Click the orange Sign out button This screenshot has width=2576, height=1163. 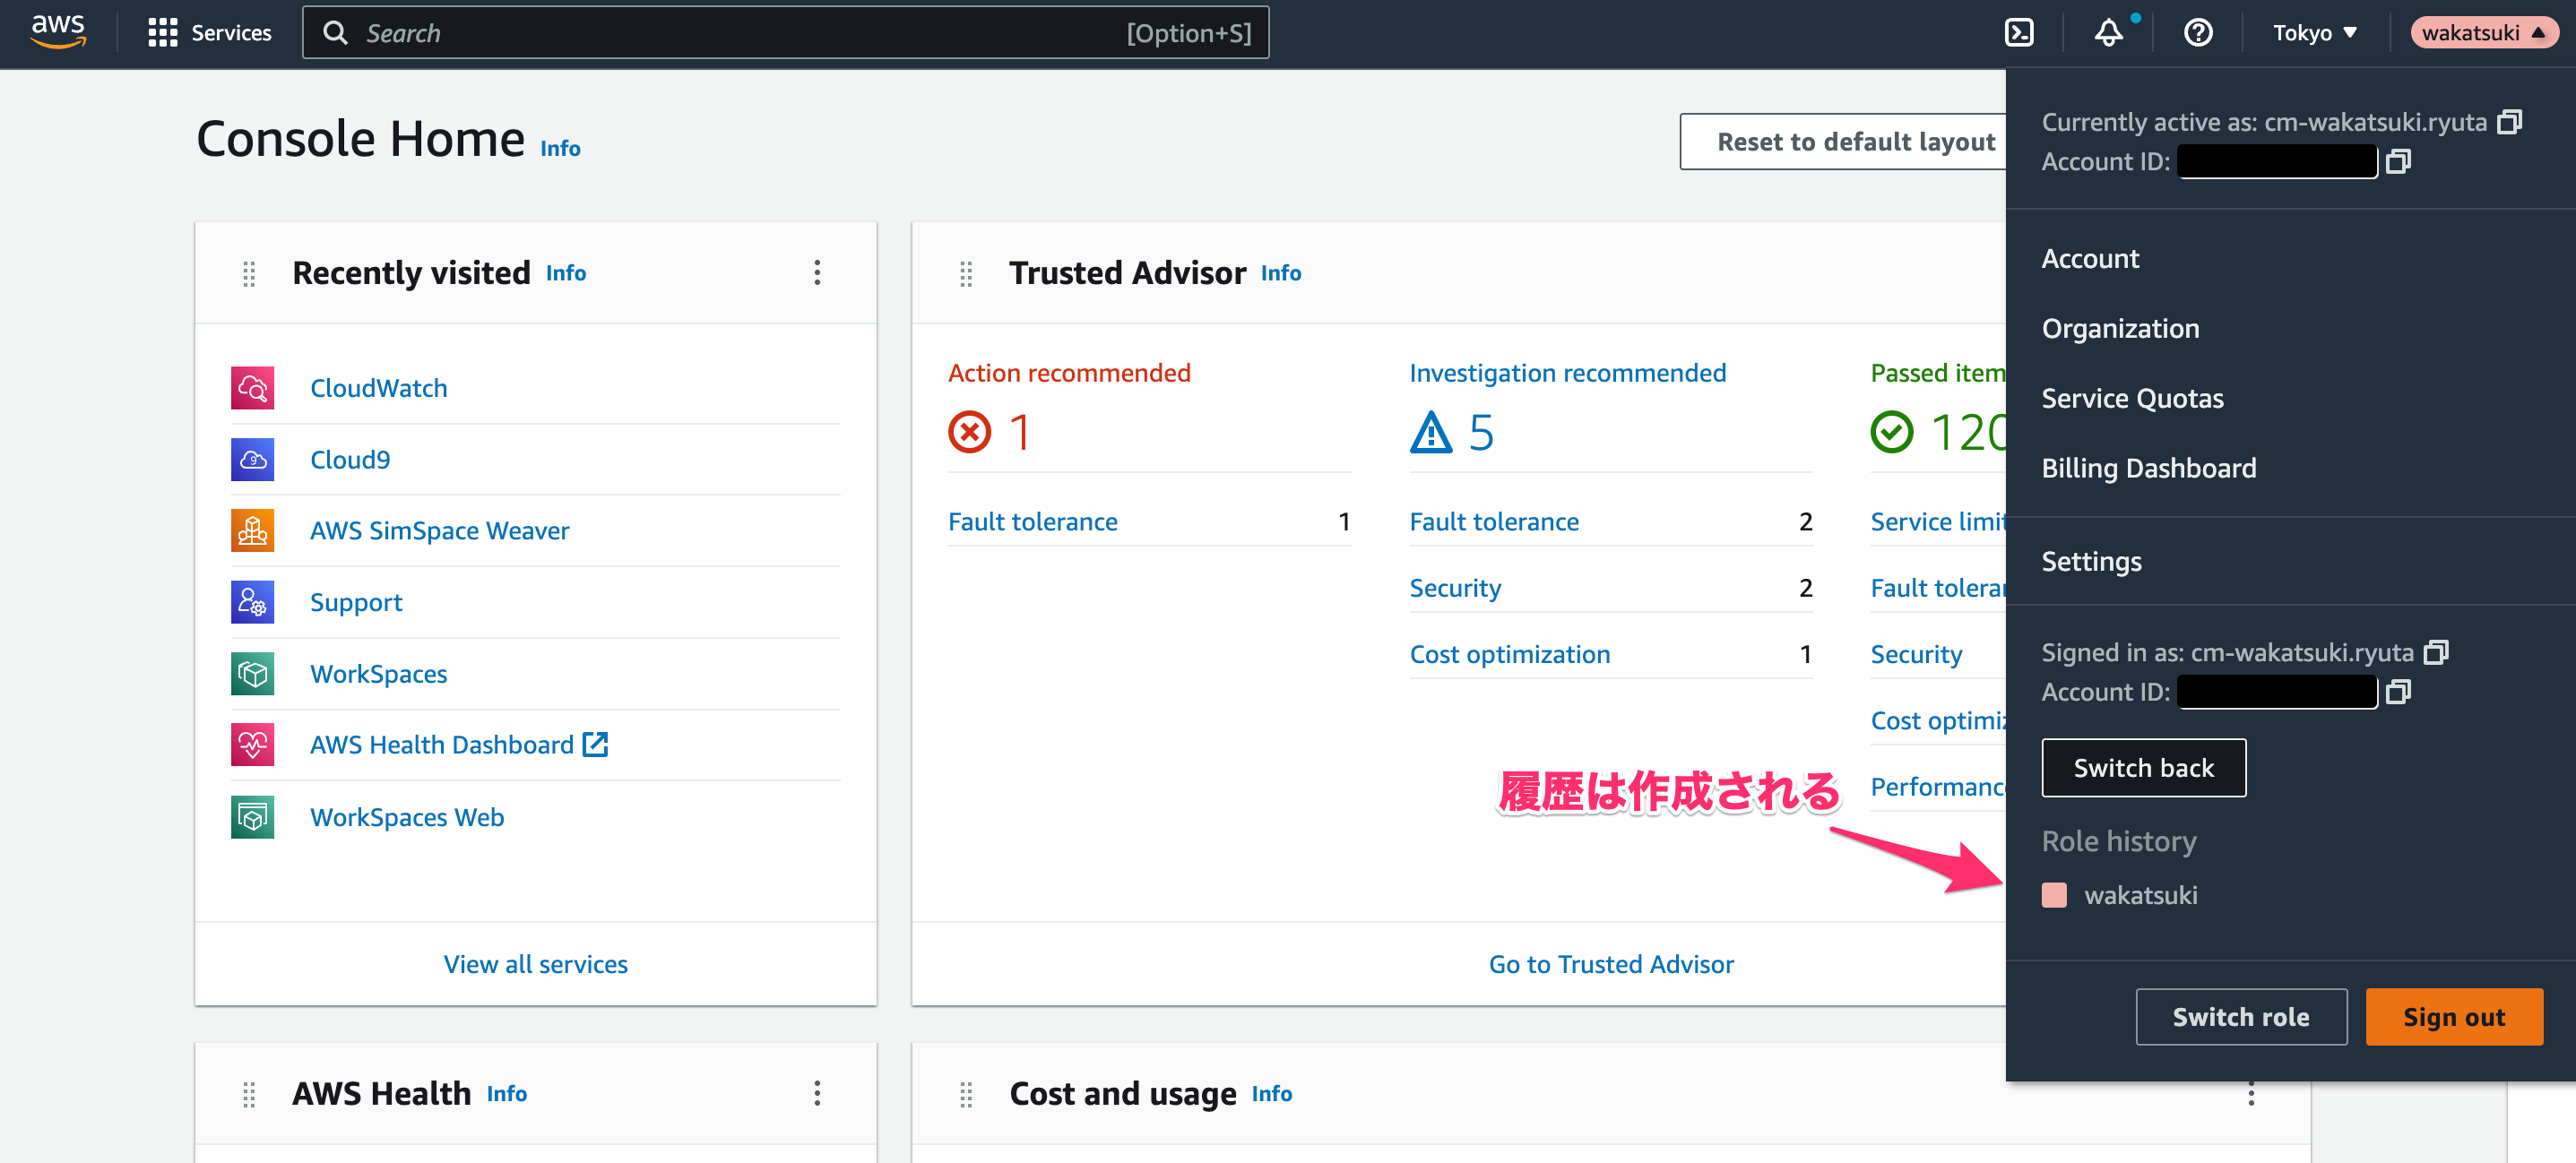pos(2453,1017)
